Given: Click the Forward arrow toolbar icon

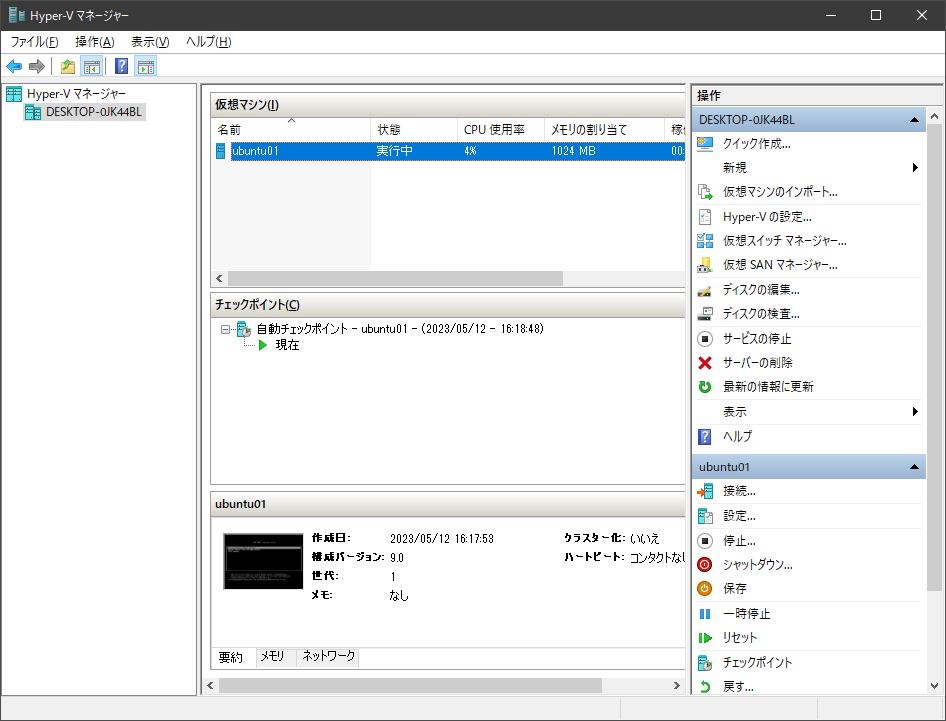Looking at the screenshot, I should click(37, 66).
